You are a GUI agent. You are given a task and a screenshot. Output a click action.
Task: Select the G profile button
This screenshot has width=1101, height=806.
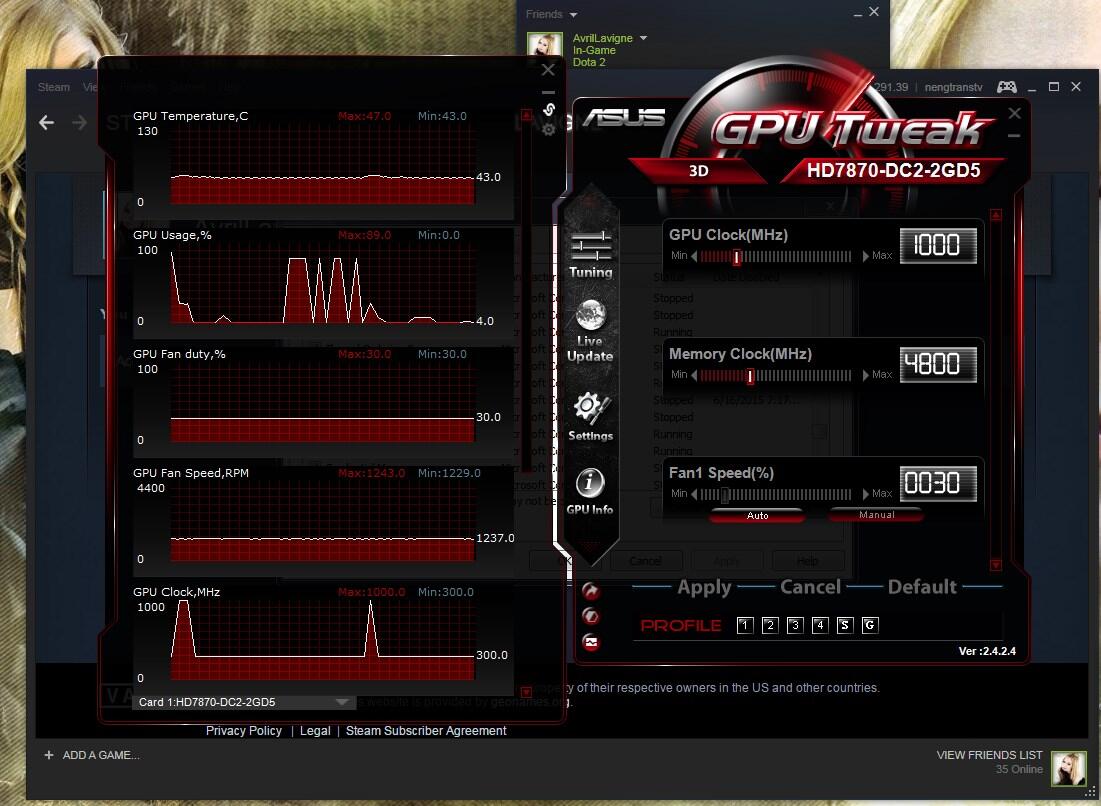coord(869,625)
